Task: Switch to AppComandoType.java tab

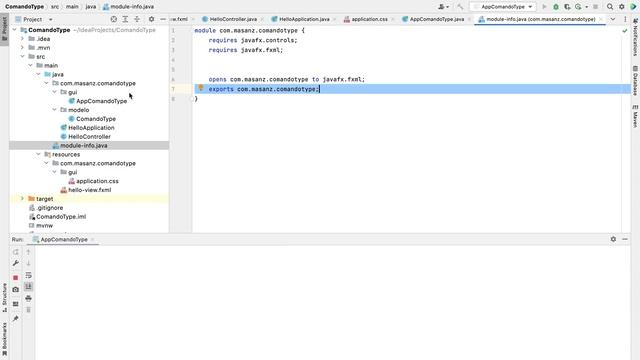Action: click(436, 19)
